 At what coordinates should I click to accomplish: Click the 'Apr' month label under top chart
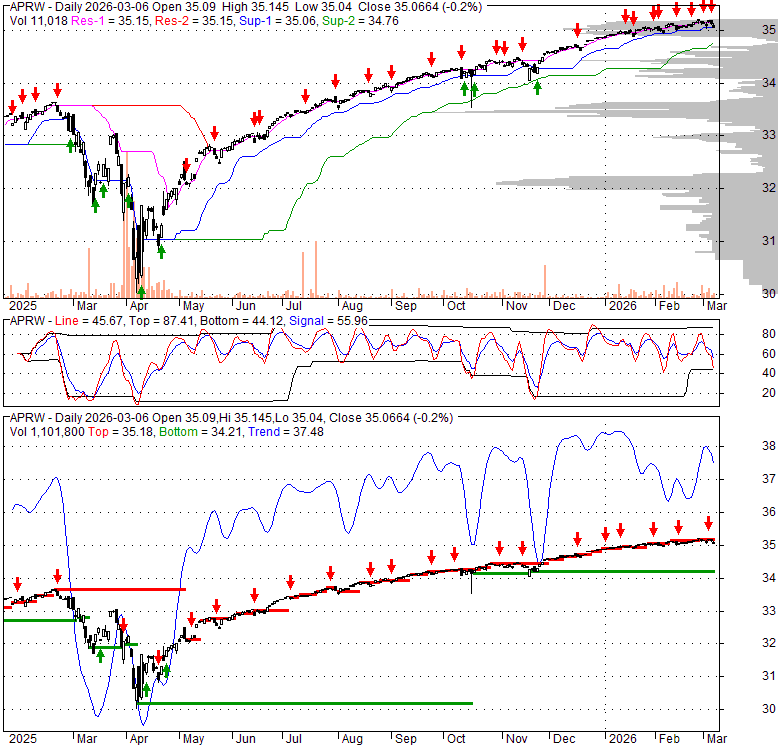(139, 306)
